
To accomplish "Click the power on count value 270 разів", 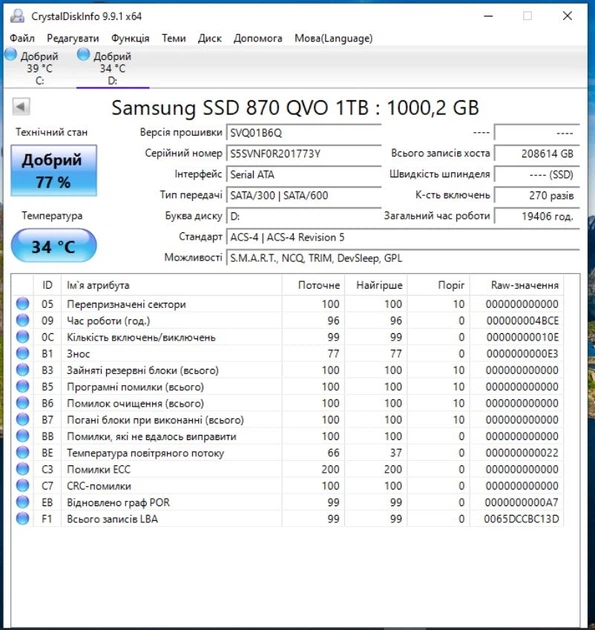I will pos(537,195).
